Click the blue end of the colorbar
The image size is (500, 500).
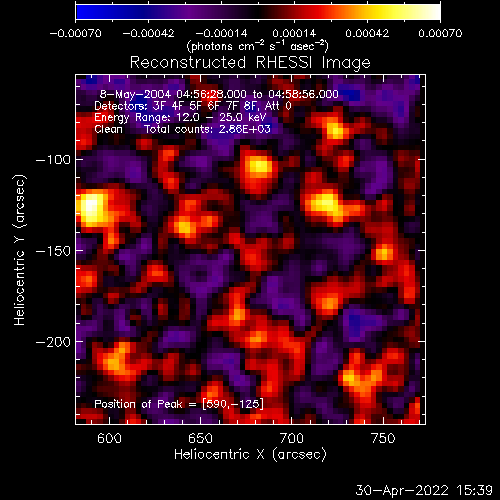point(83,12)
